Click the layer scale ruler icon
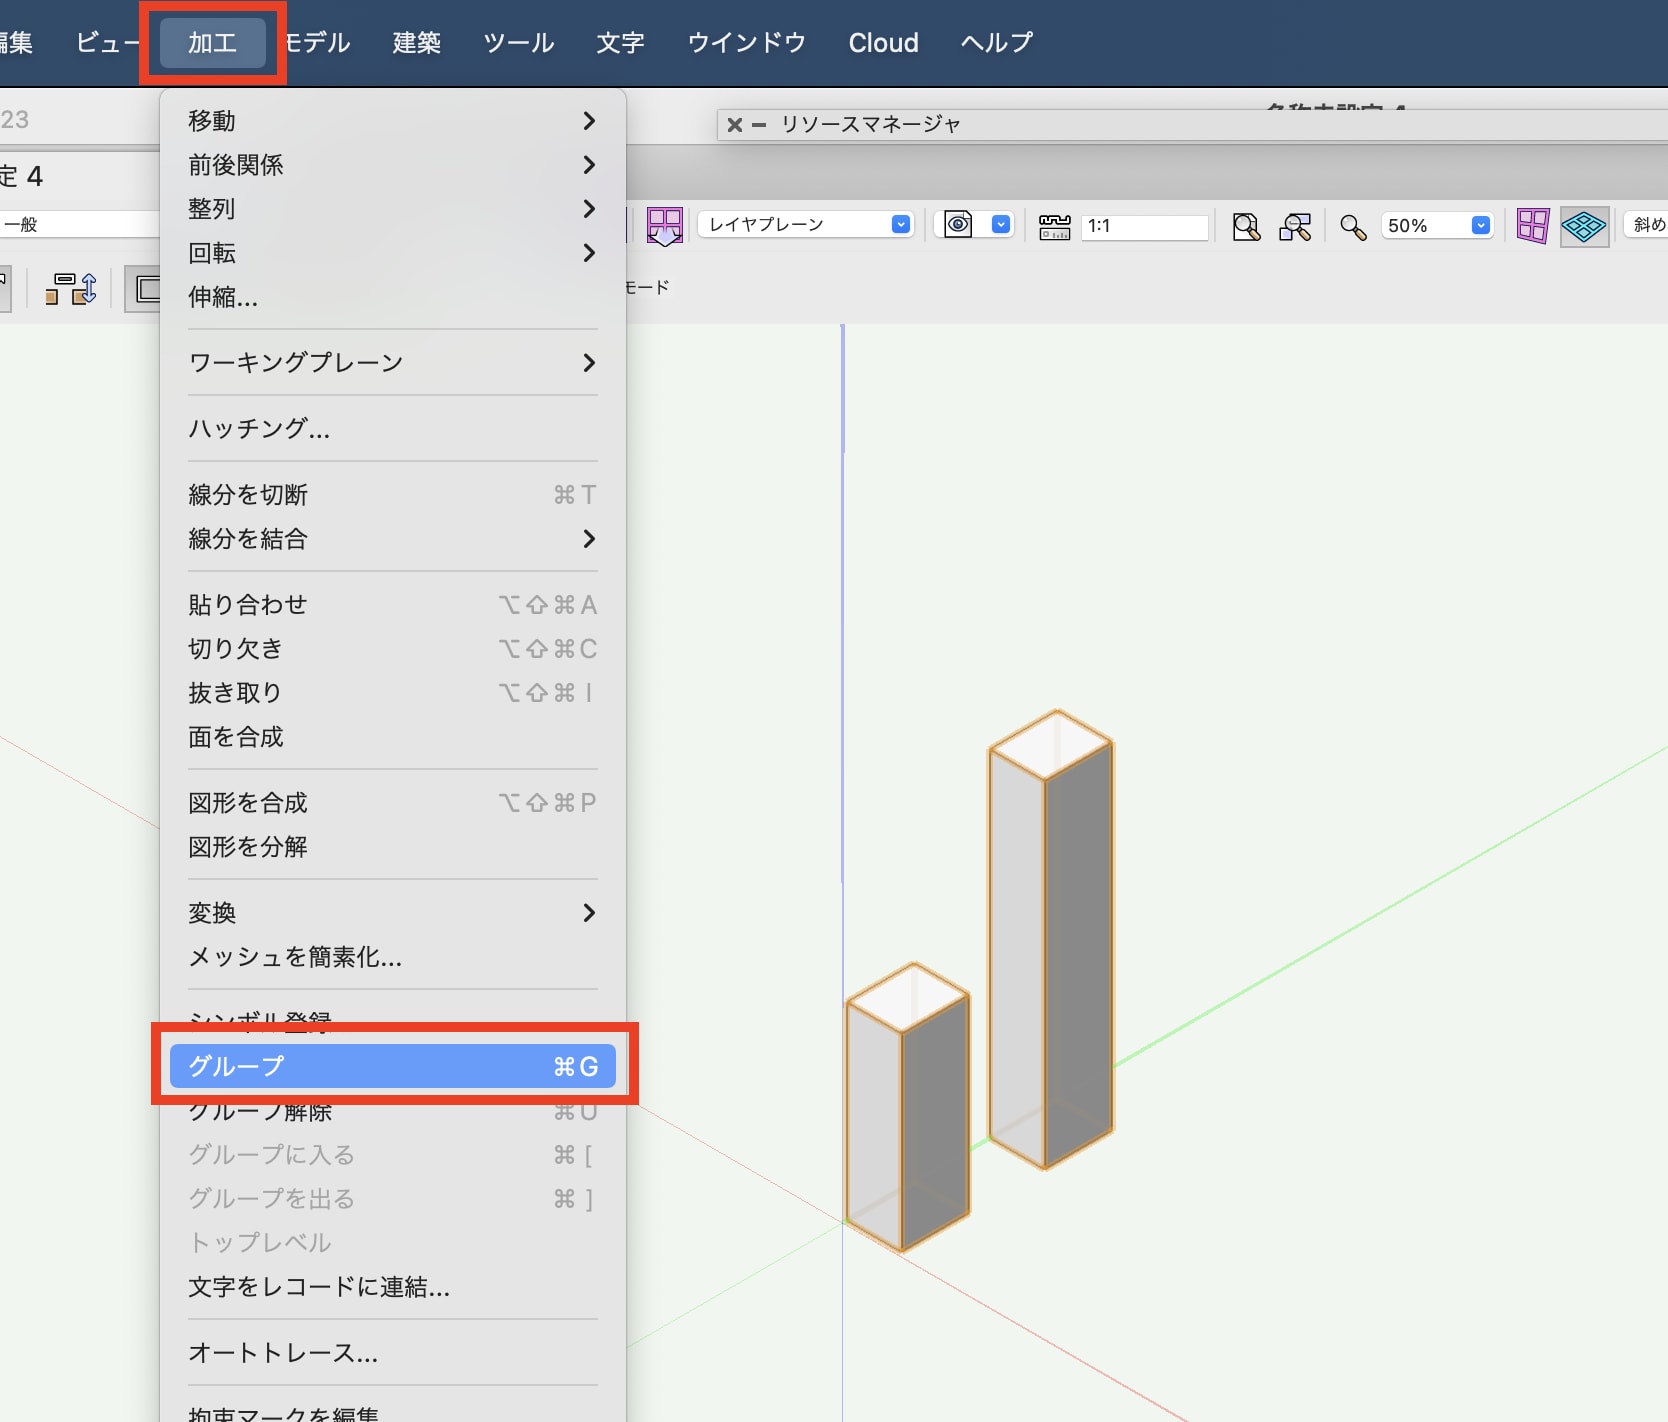The height and width of the screenshot is (1422, 1668). 1054,226
